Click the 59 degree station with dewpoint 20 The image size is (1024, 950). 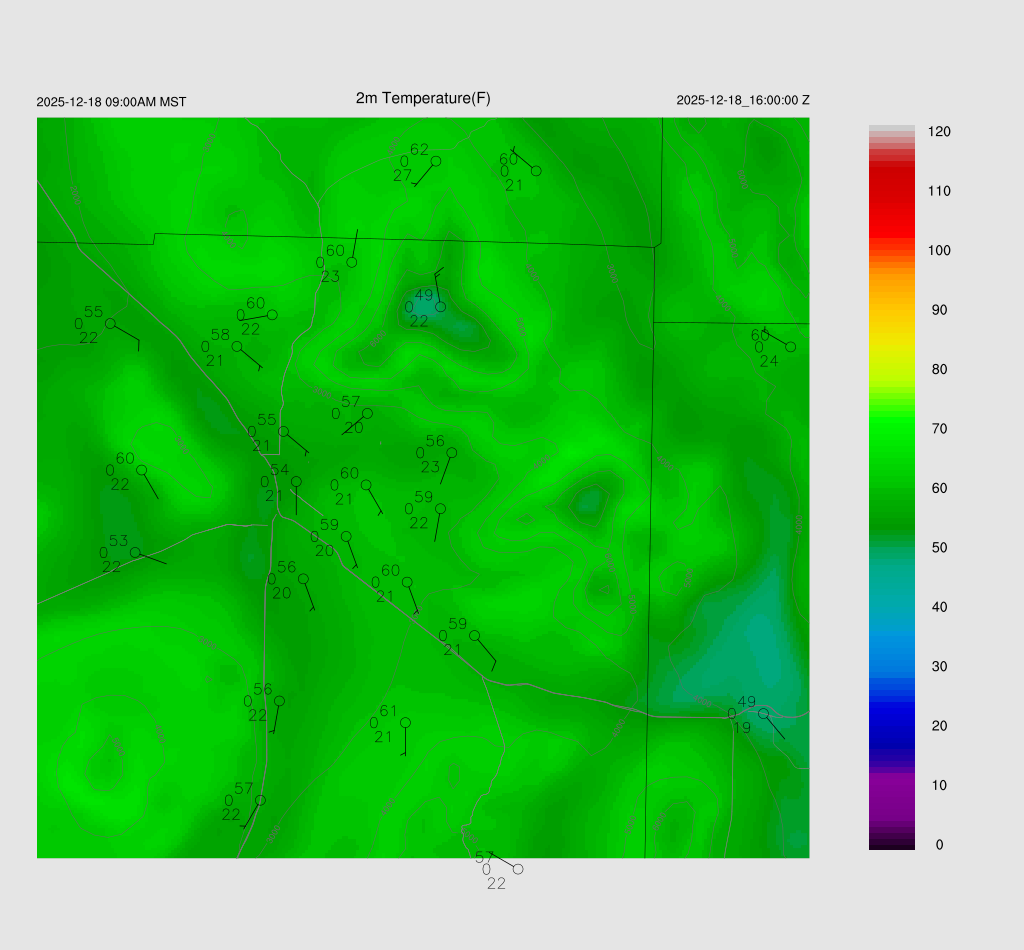click(346, 536)
